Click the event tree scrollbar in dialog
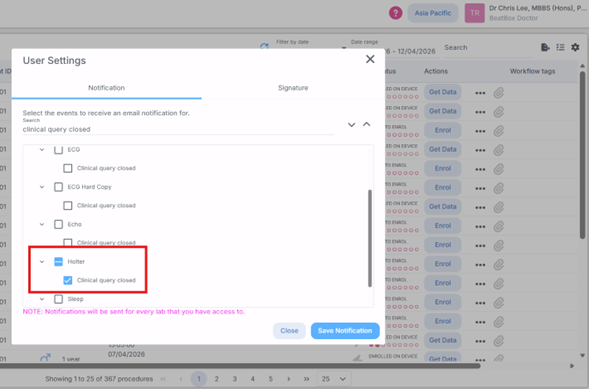The image size is (589, 389). click(370, 238)
